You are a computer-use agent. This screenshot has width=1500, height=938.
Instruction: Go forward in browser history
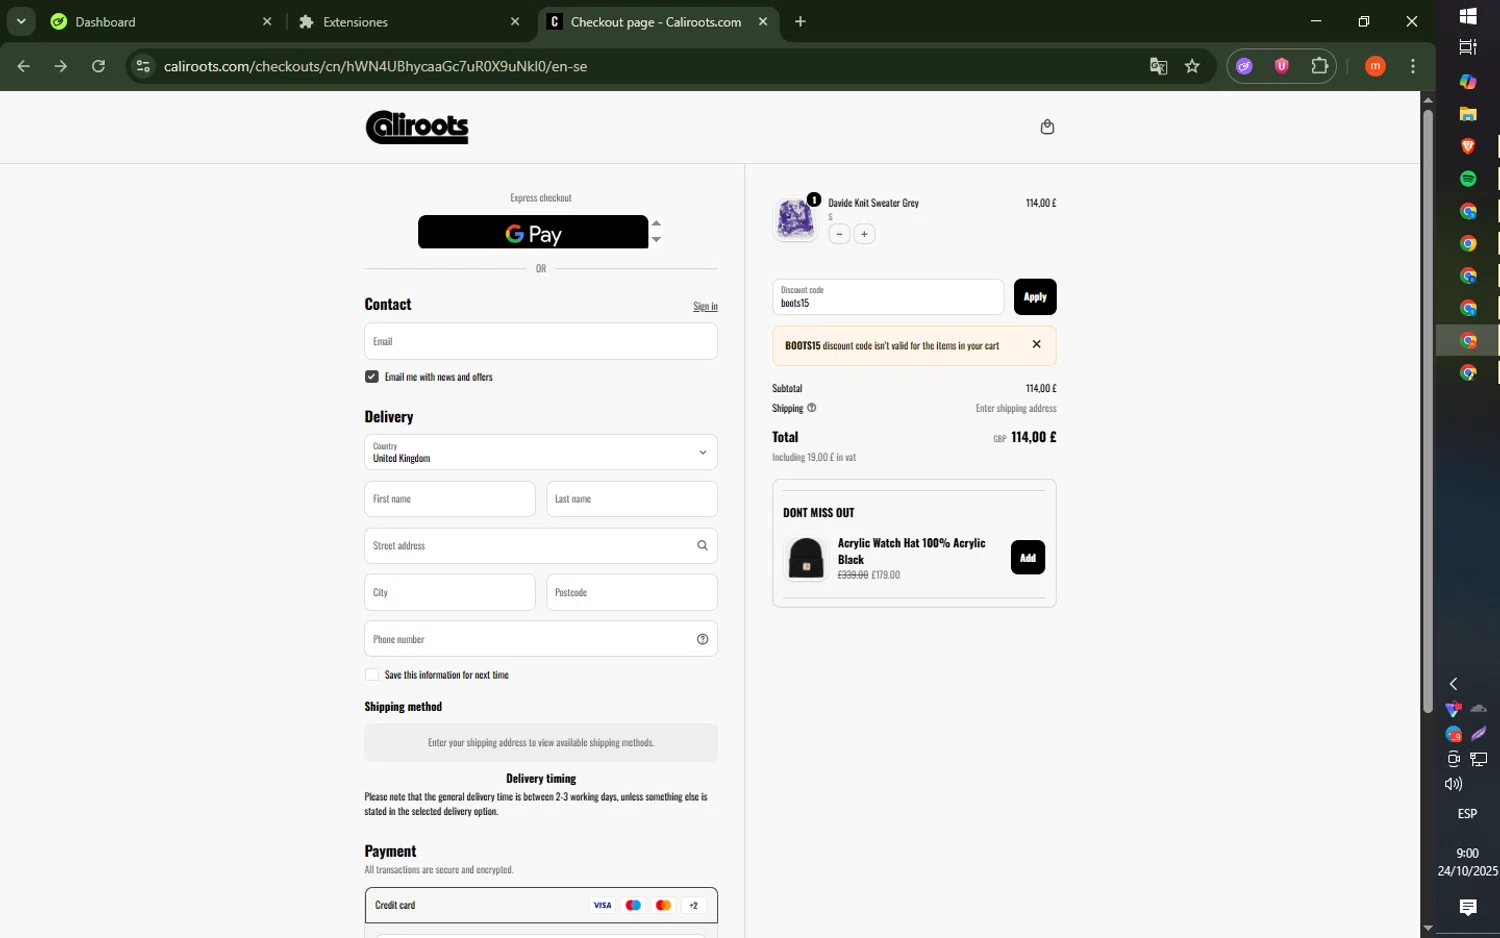[x=61, y=67]
